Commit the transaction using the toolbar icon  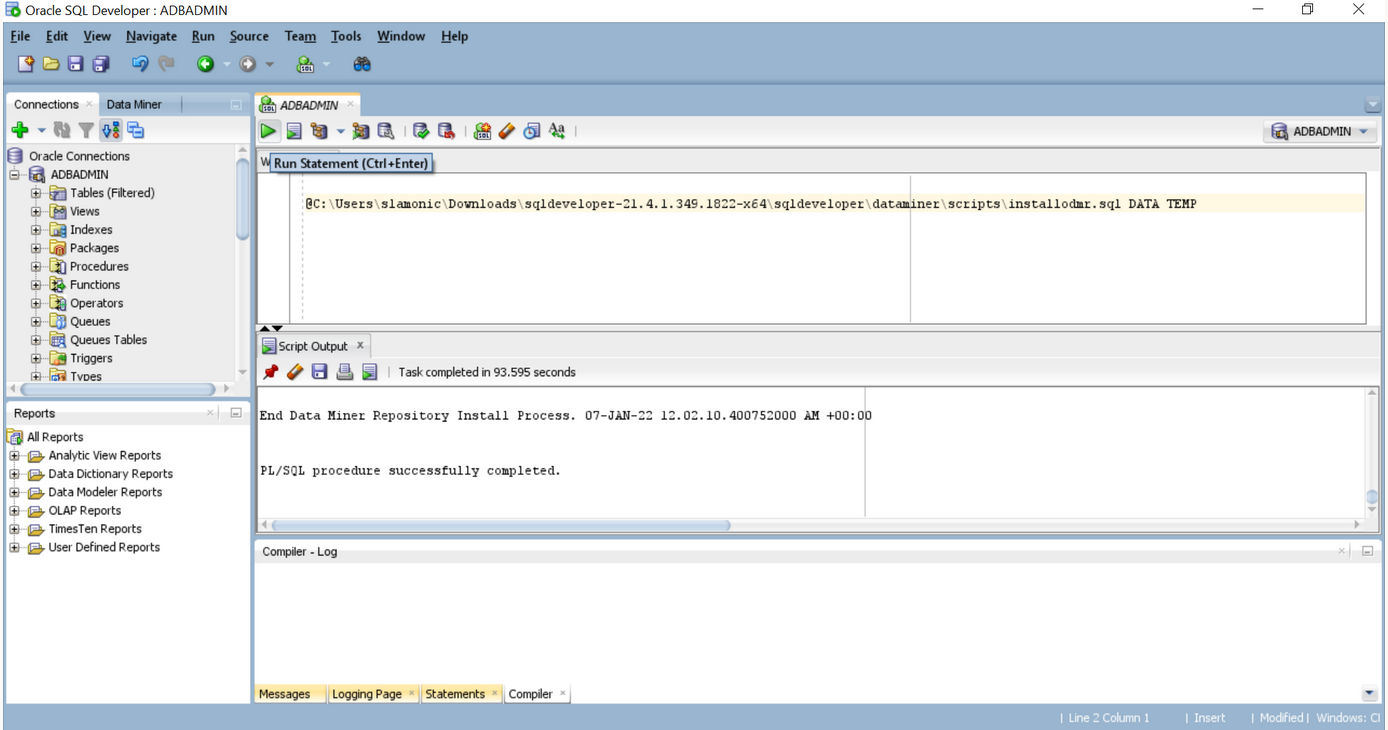coord(420,130)
